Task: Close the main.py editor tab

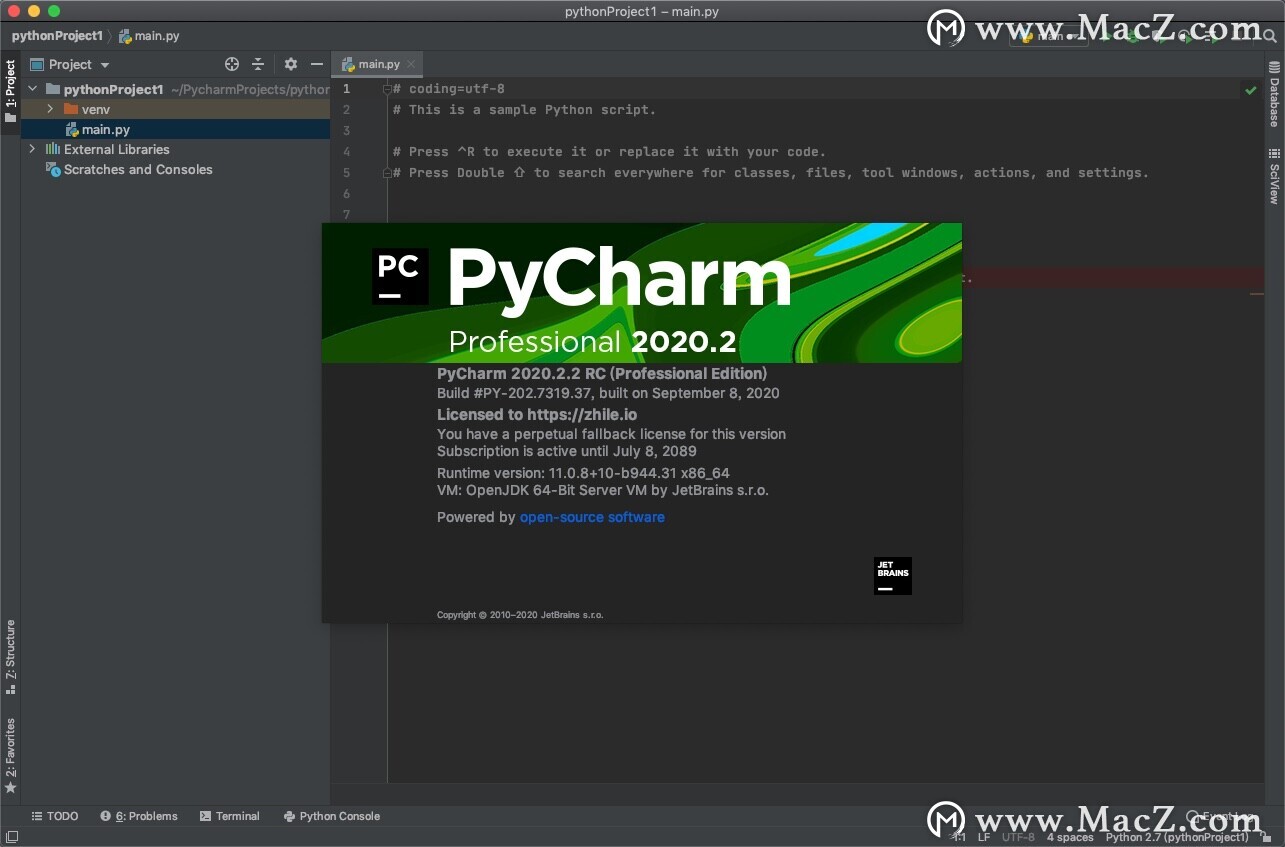Action: (411, 64)
